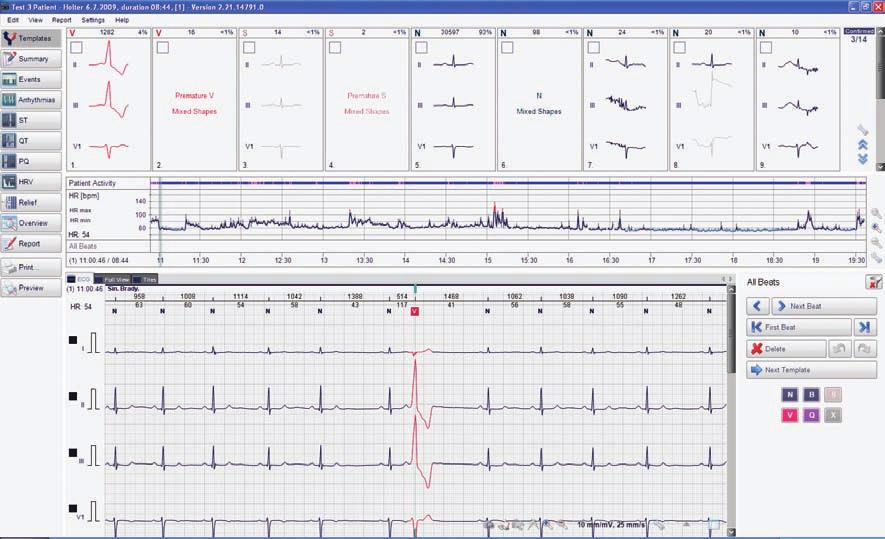
Task: Open the PQ analysis view
Action: (31, 161)
